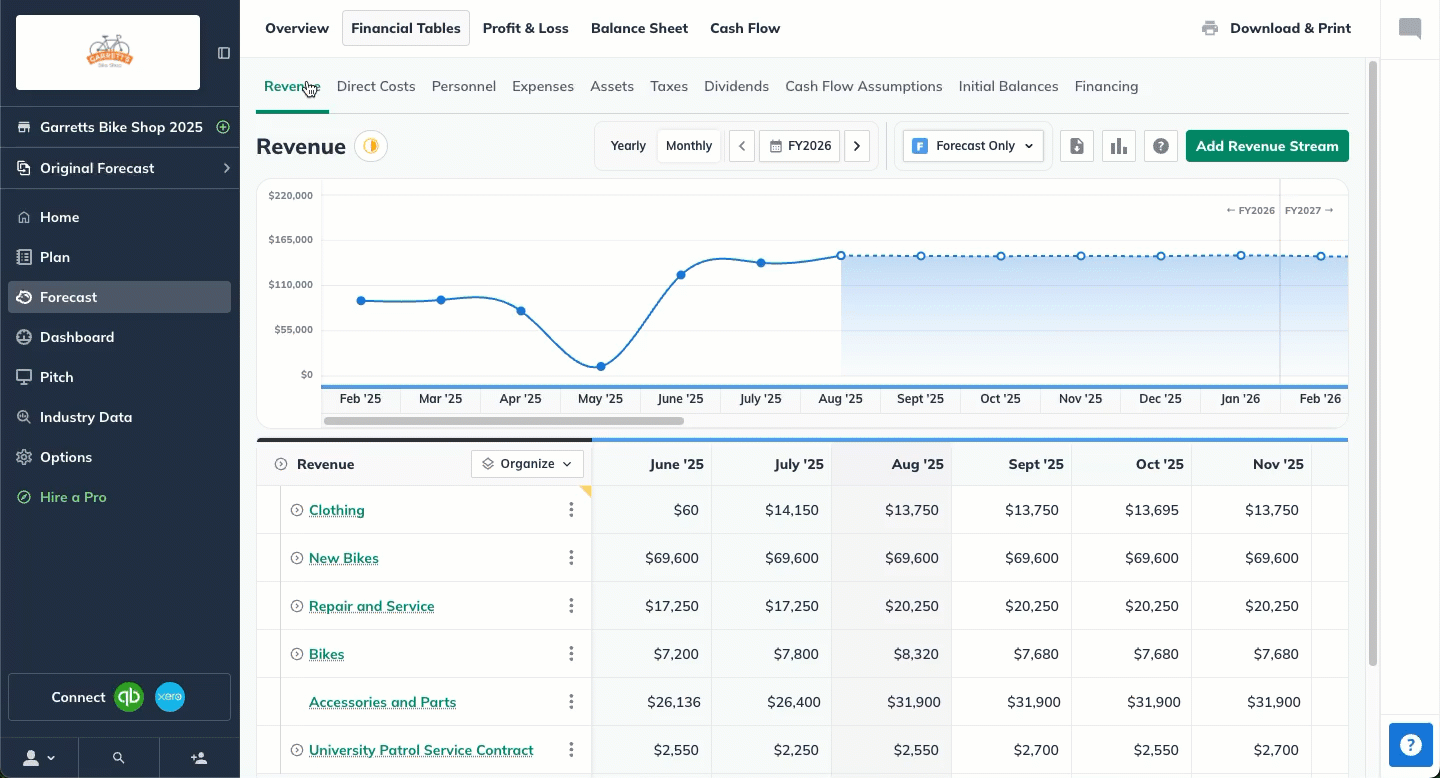
Task: Click the export download icon beside Forecast Only
Action: (1076, 146)
